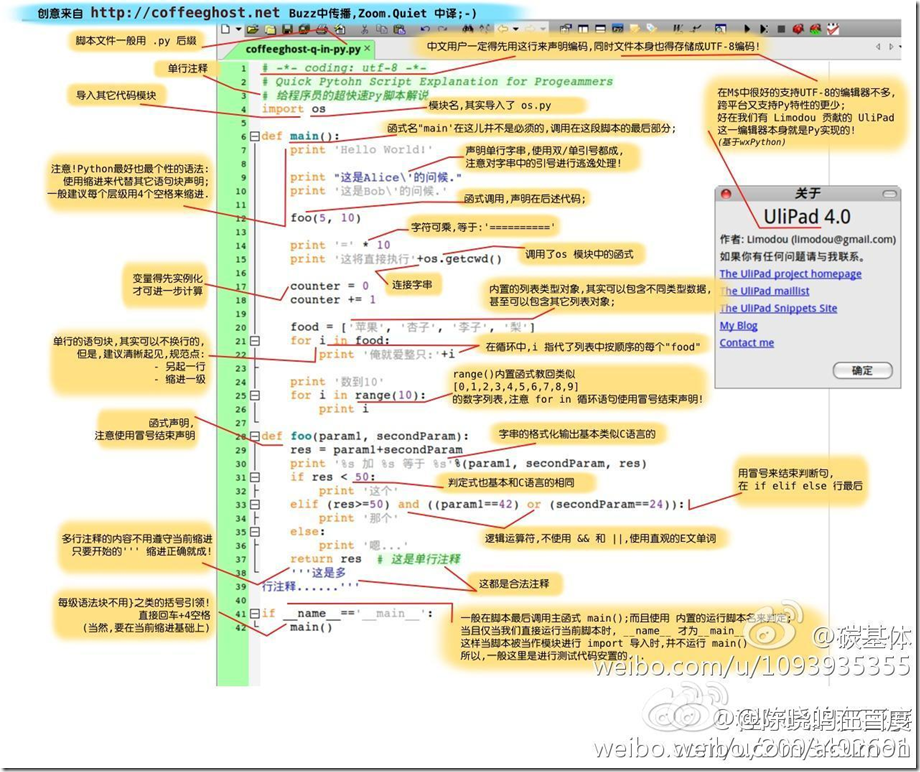Click 'counter += 1' on line 18

pos(333,300)
